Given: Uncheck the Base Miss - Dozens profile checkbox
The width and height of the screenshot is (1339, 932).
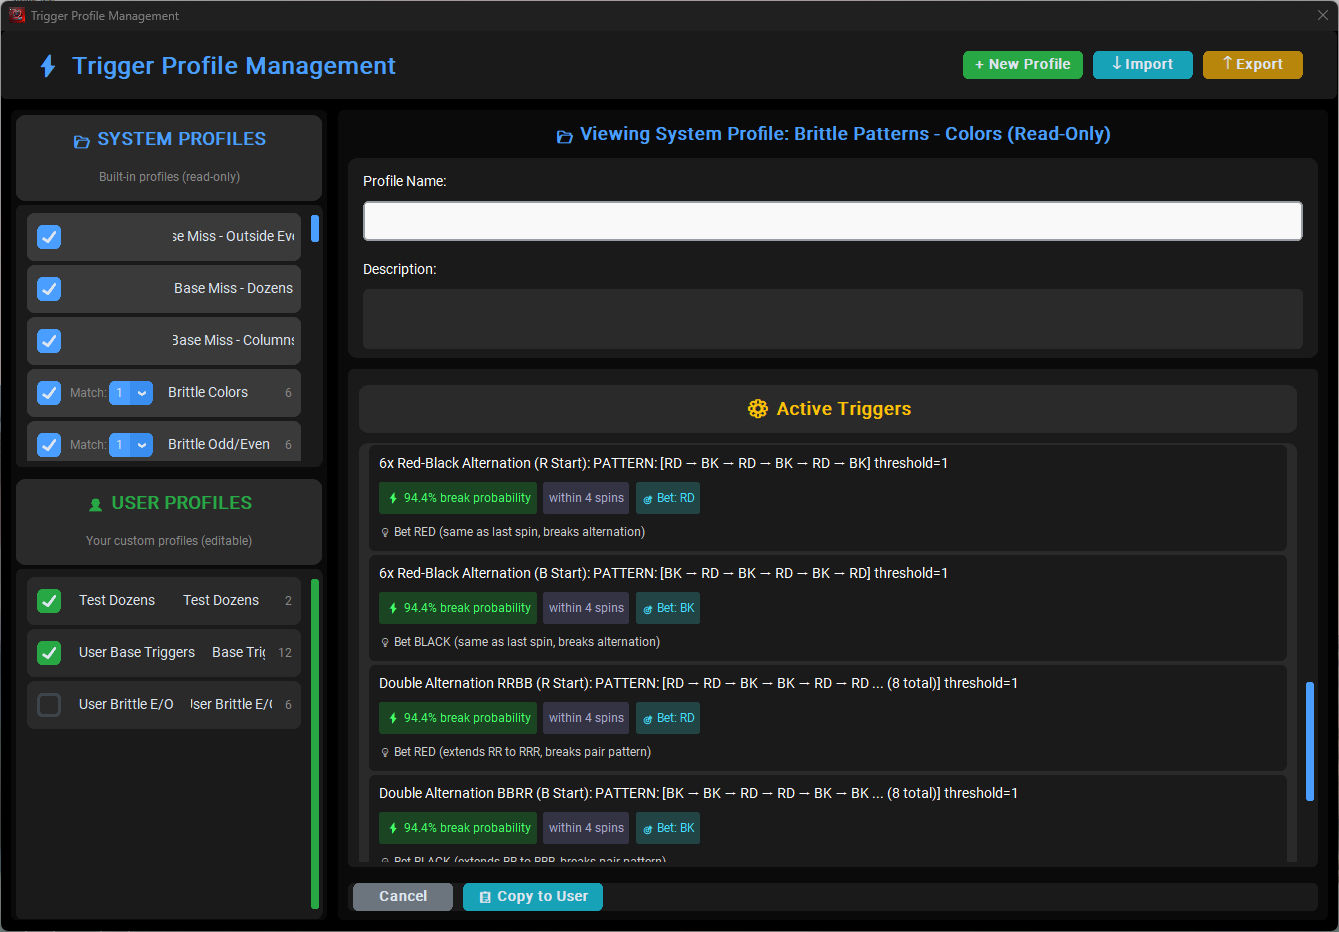Looking at the screenshot, I should [x=49, y=289].
